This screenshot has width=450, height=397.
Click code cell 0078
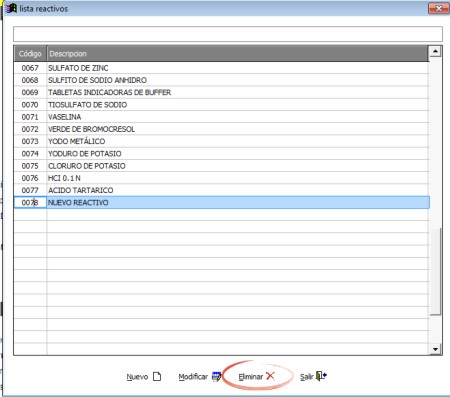tap(30, 203)
